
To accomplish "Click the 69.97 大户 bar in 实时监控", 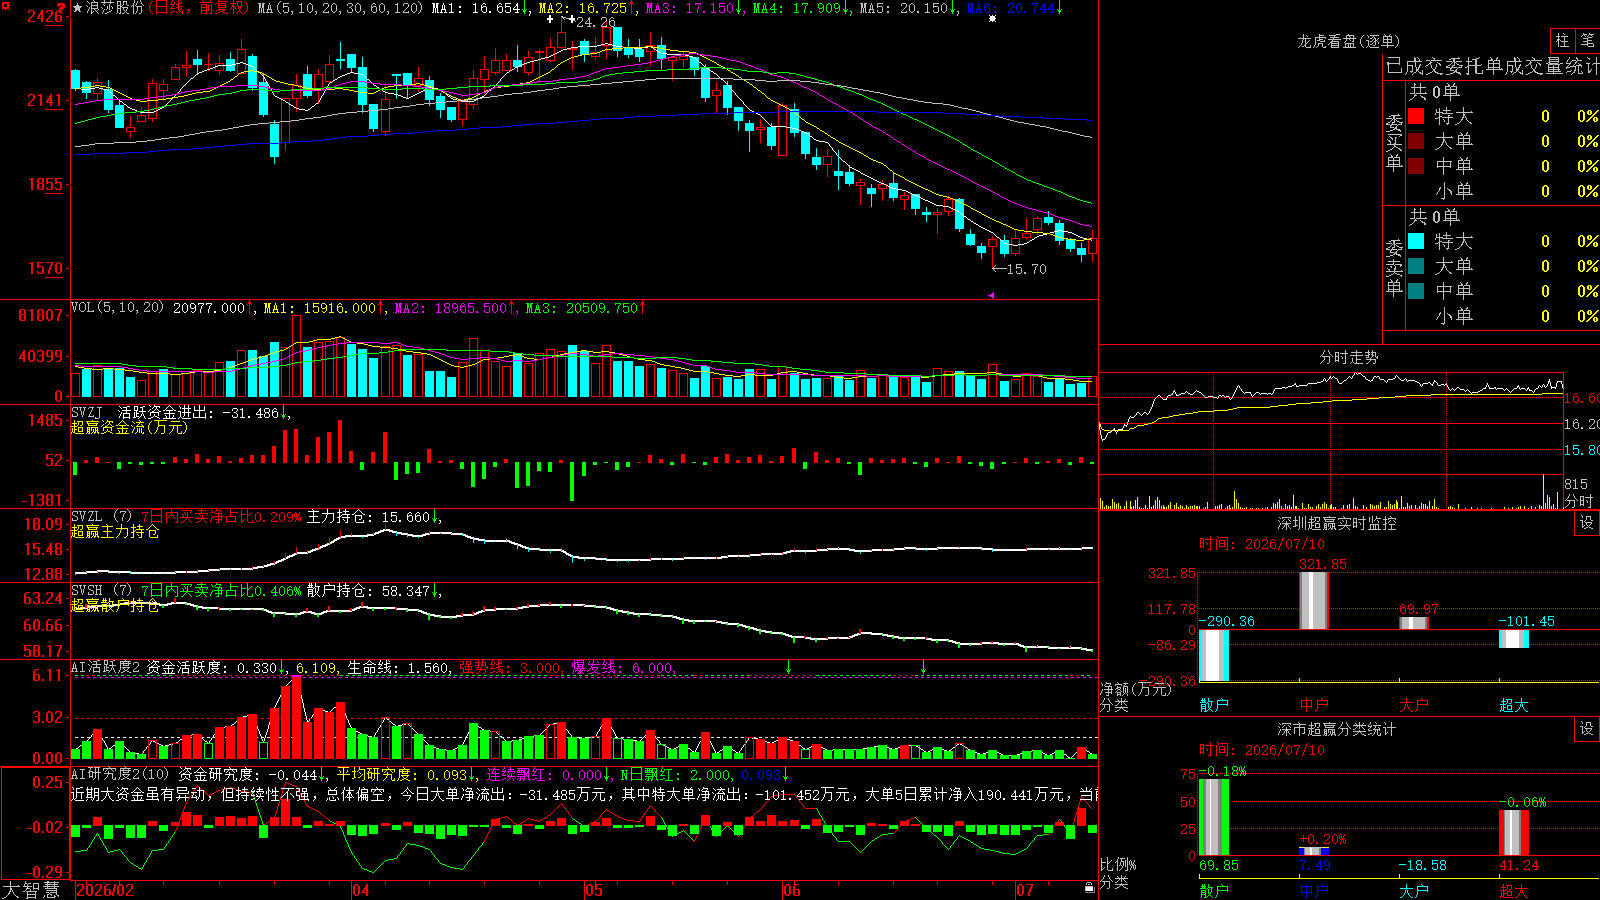I will tap(1414, 623).
